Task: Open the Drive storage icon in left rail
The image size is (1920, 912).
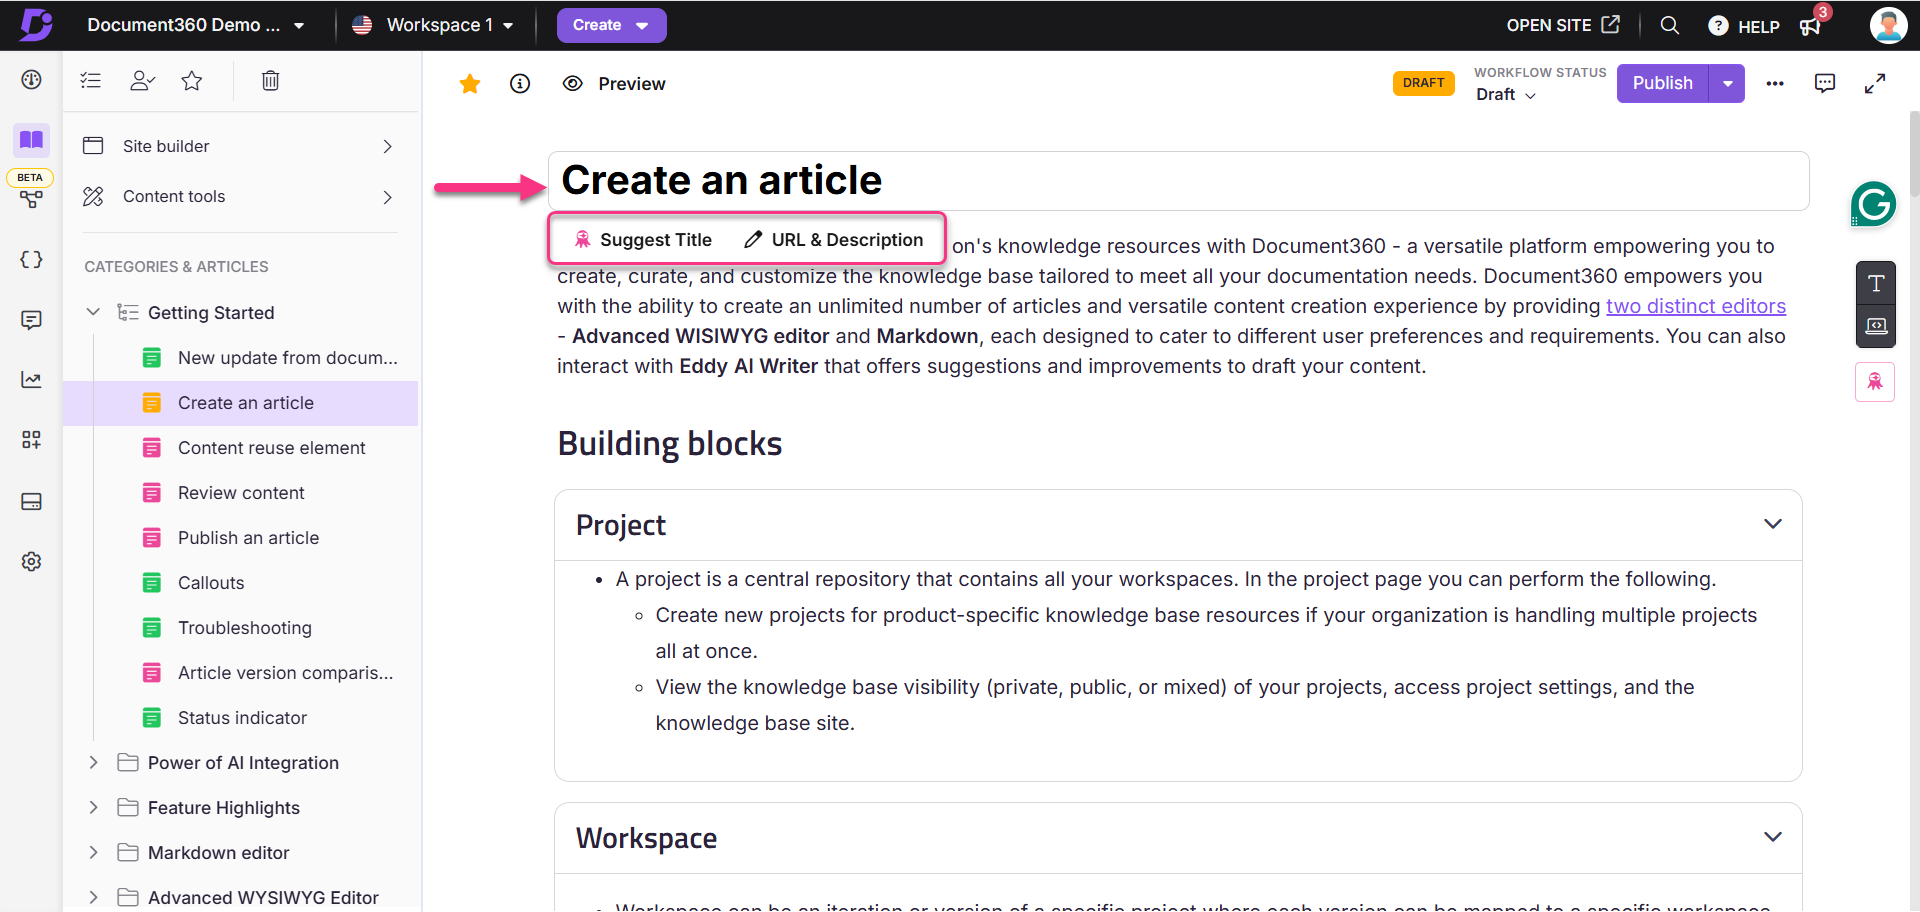Action: click(31, 501)
